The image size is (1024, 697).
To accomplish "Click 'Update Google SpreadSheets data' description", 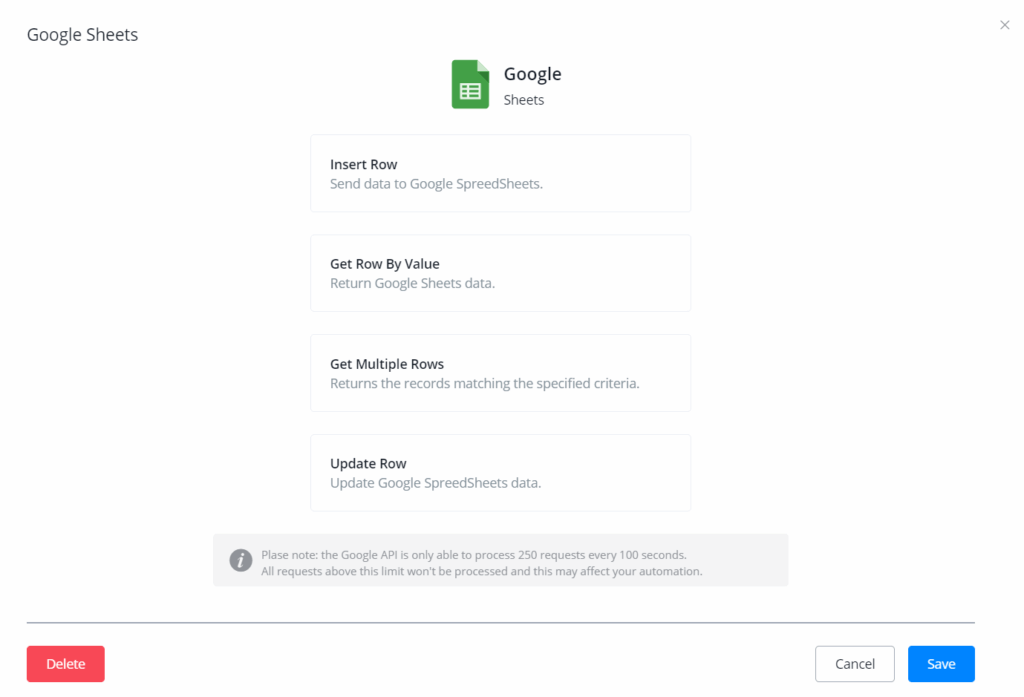I will click(435, 484).
